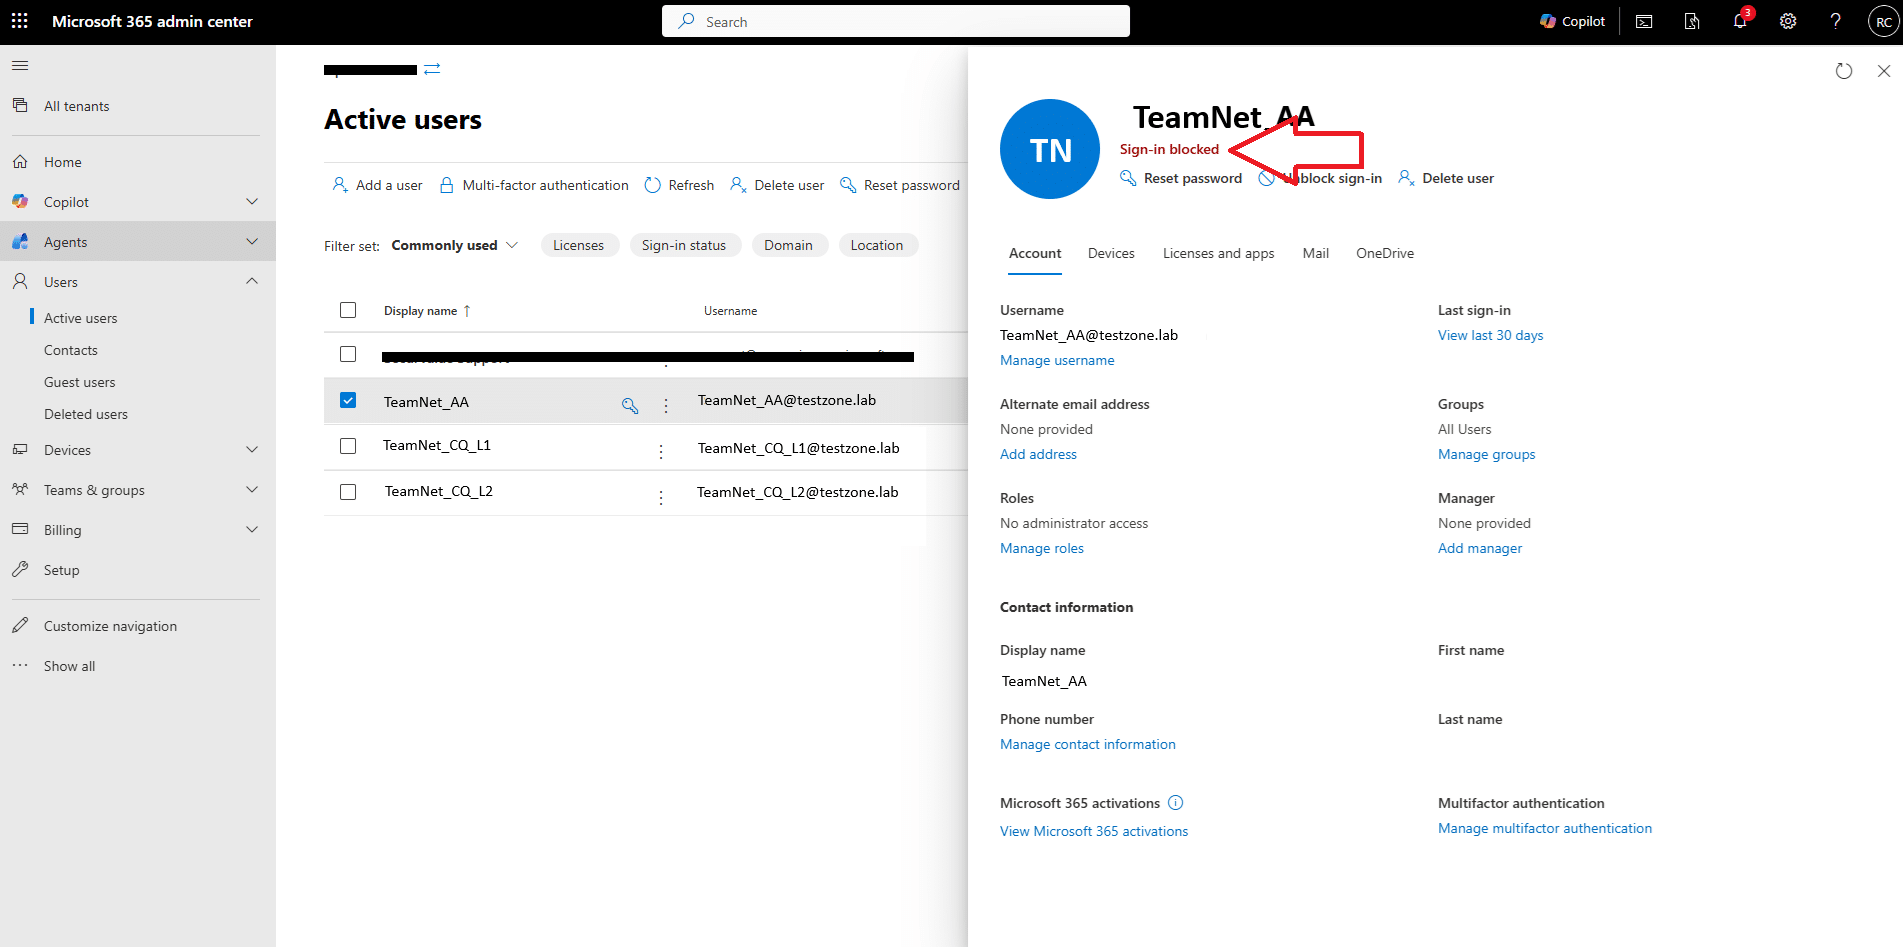Click the reset password key icon in TeamNet_AA row

coord(630,405)
